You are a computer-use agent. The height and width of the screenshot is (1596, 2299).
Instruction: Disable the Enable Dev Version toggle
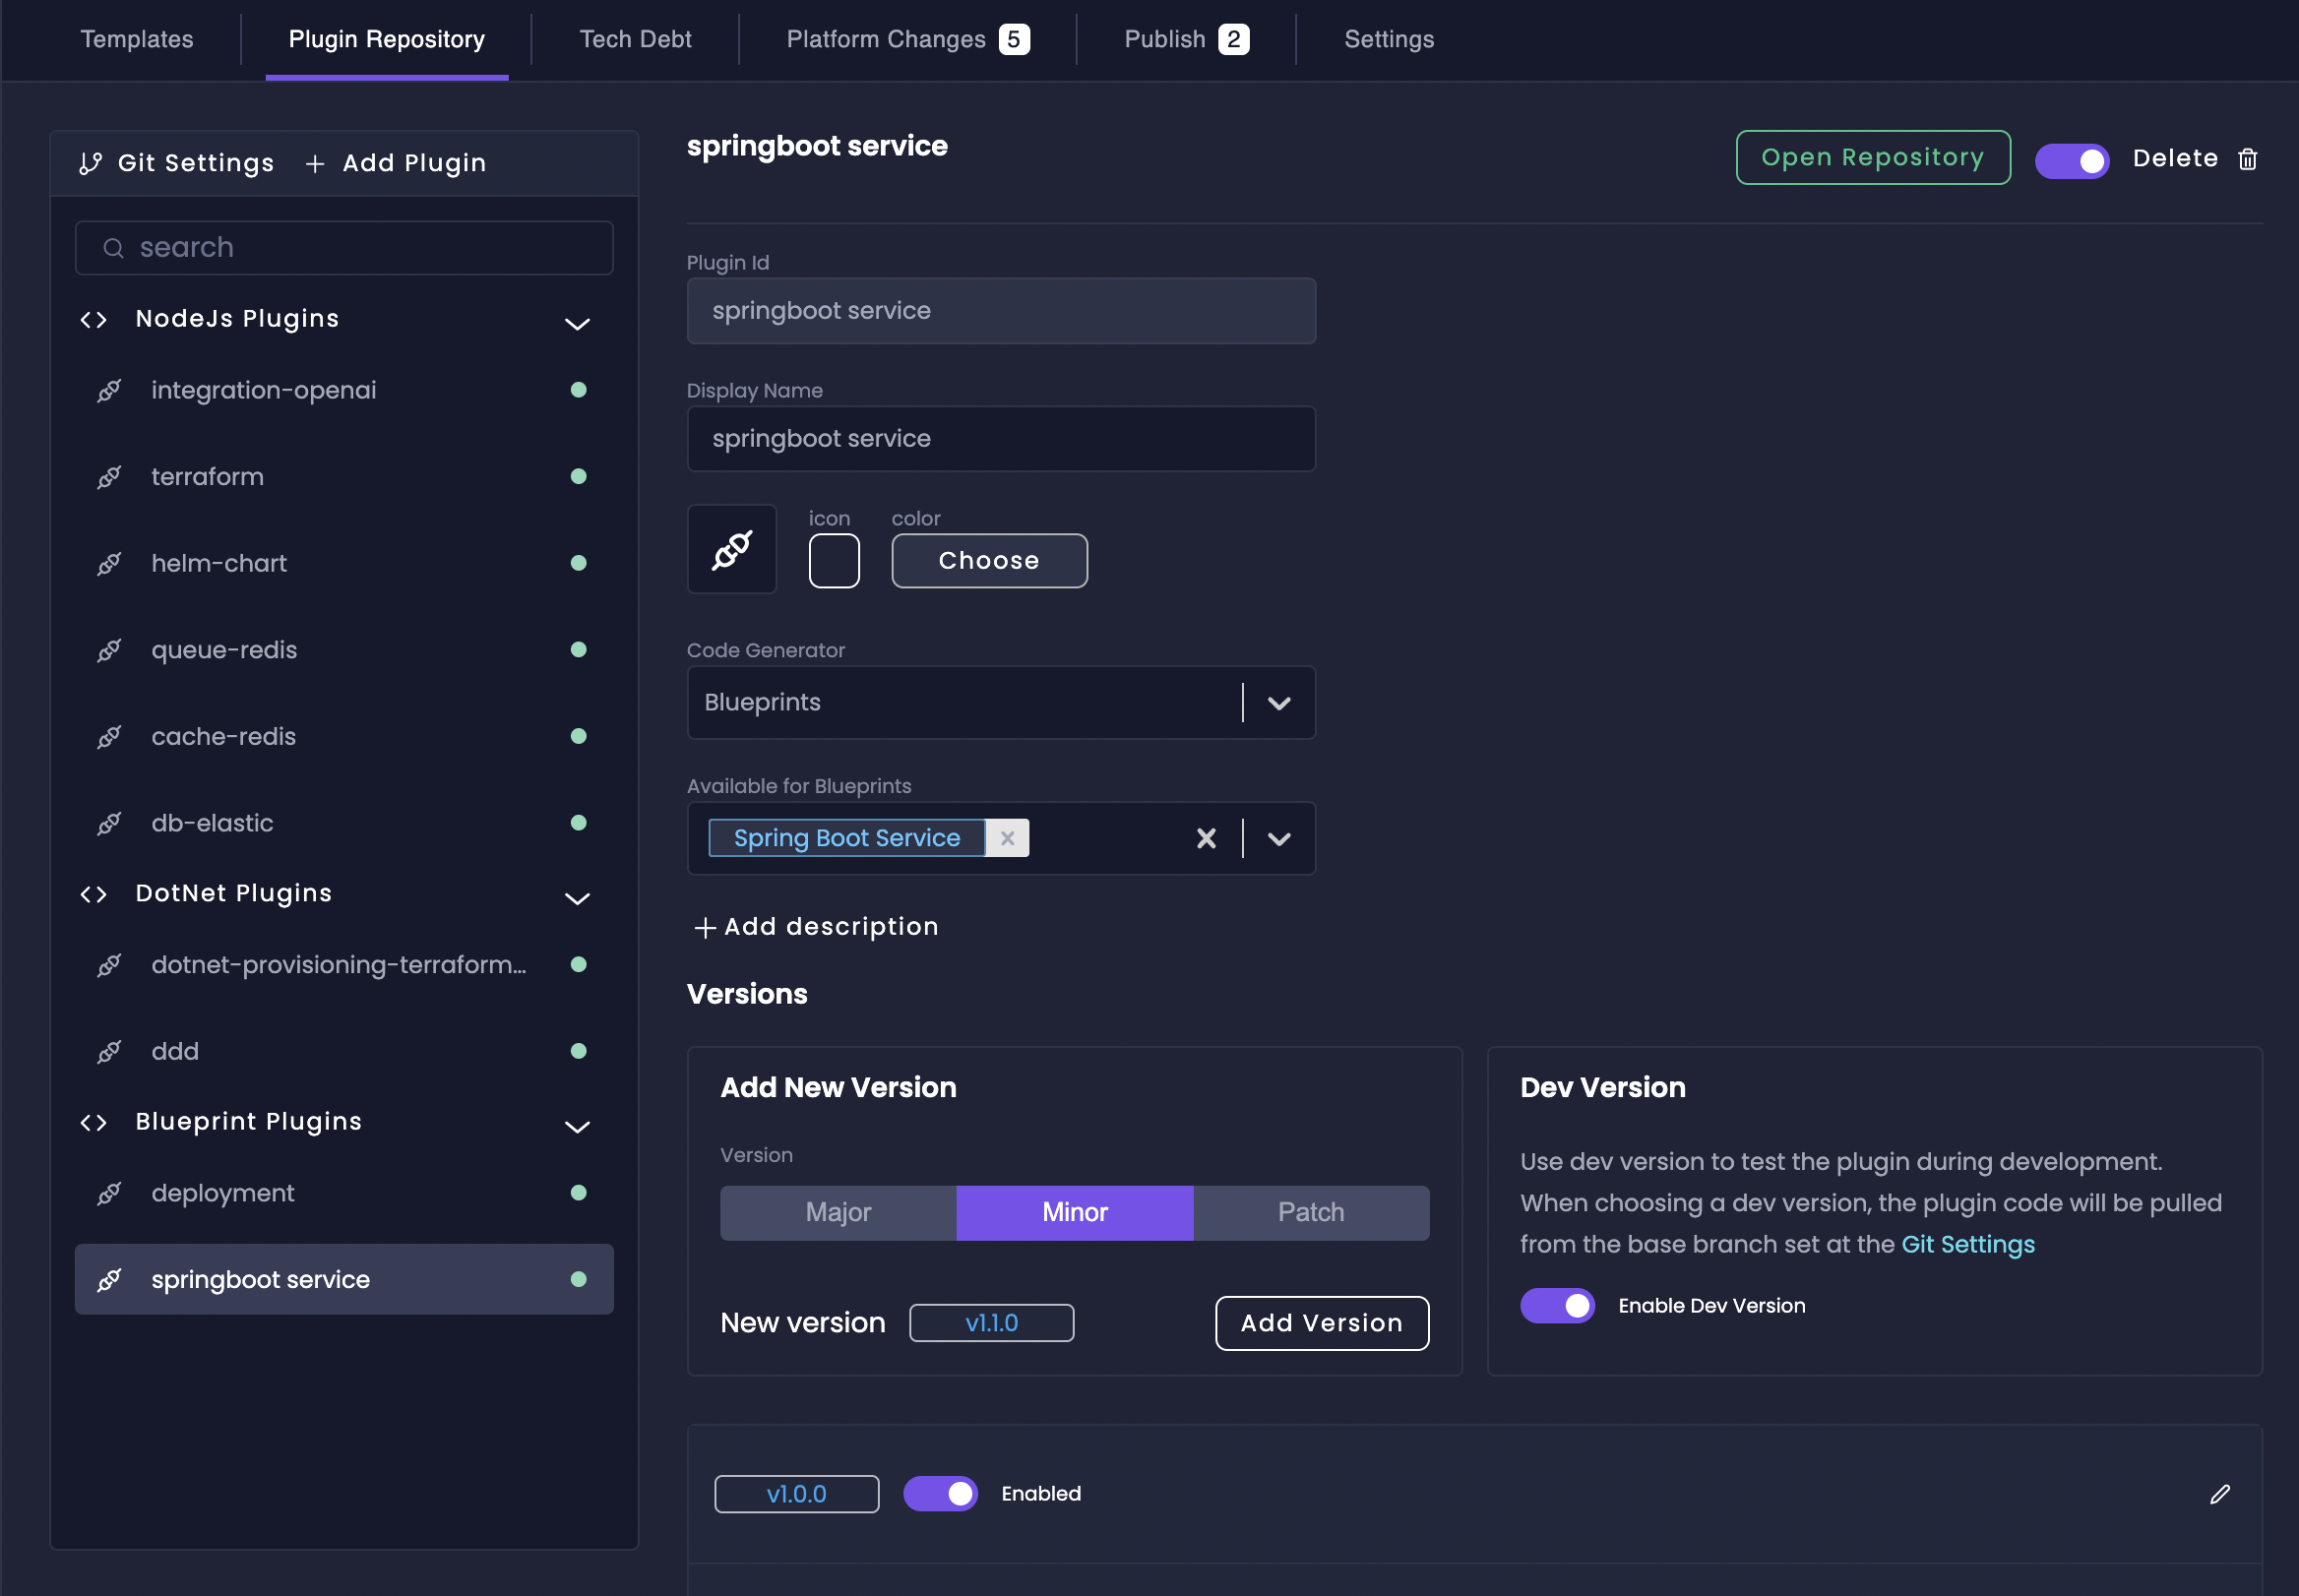[x=1557, y=1305]
